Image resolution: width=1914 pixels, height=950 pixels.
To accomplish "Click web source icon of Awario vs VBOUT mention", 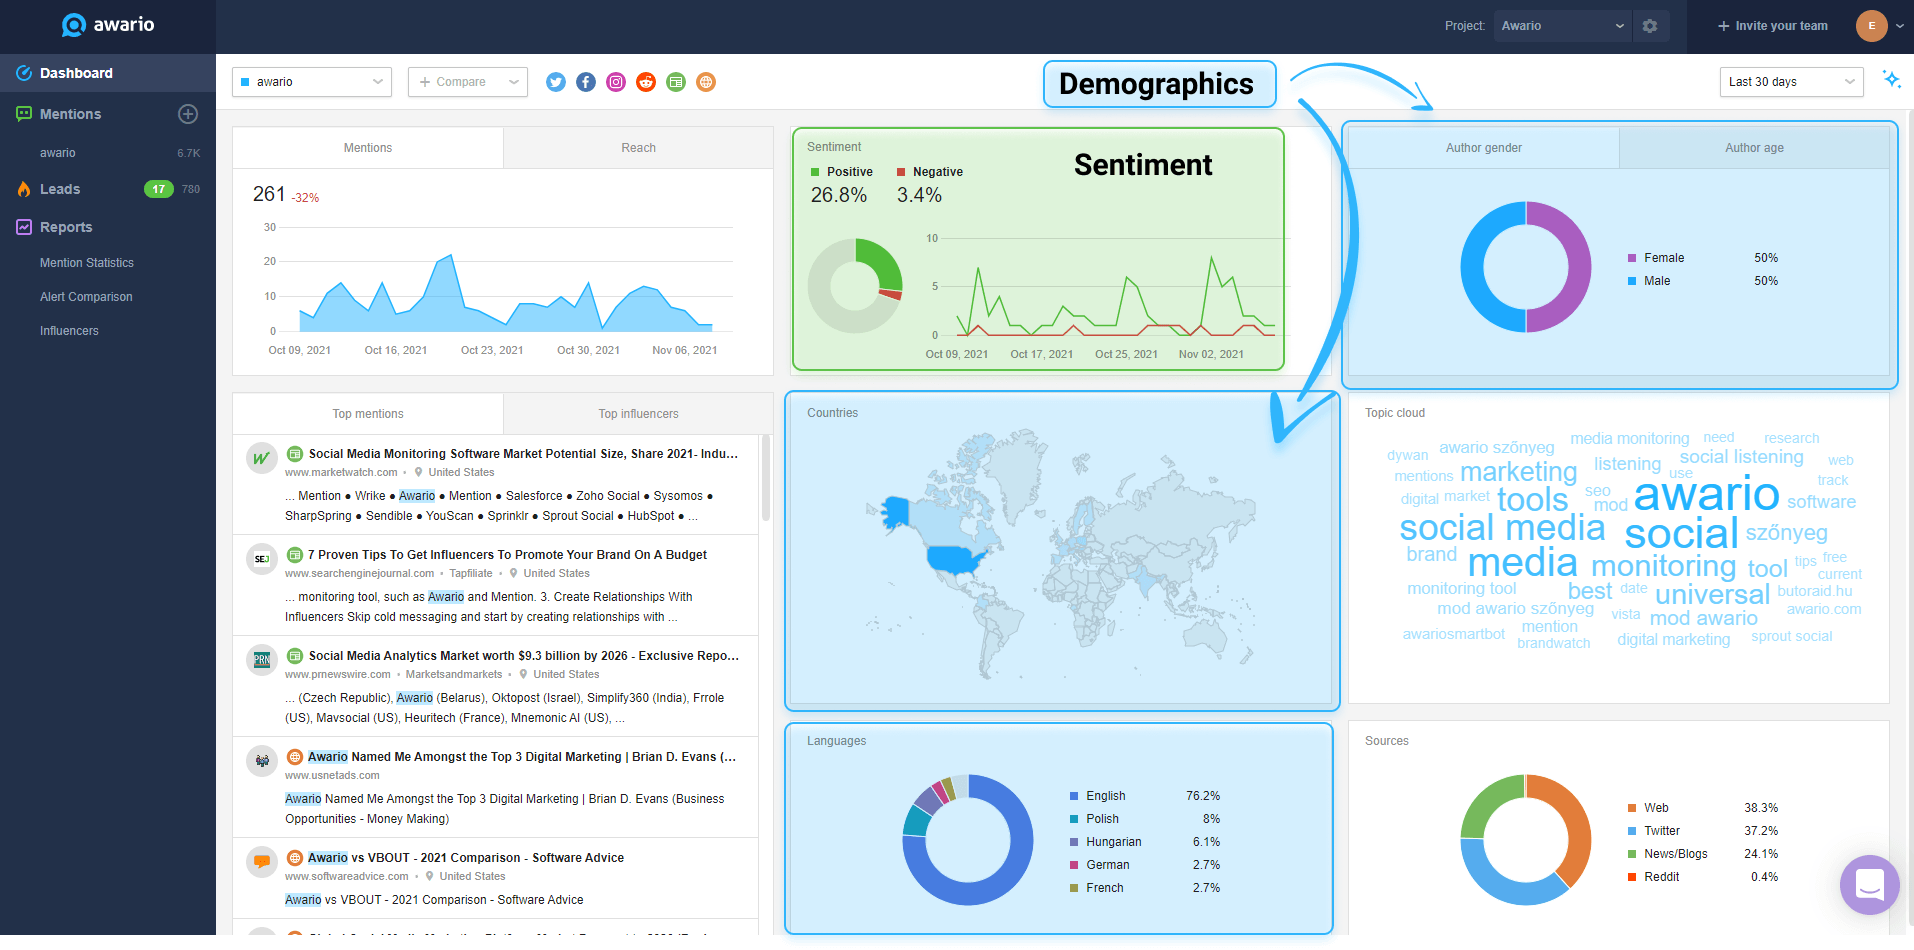I will click(295, 858).
